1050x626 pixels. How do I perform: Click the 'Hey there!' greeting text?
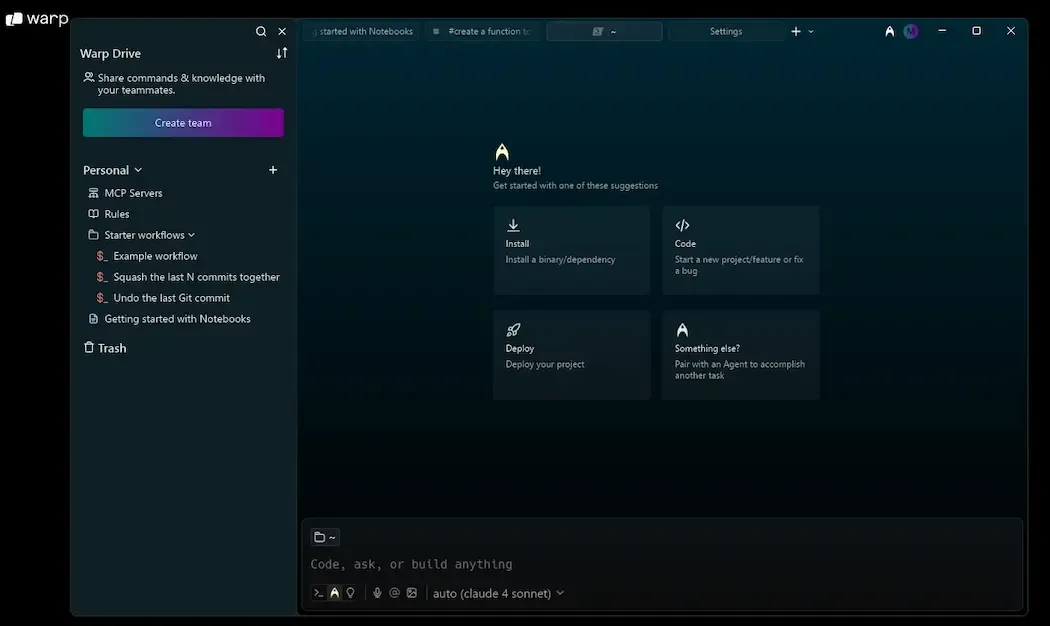point(517,171)
